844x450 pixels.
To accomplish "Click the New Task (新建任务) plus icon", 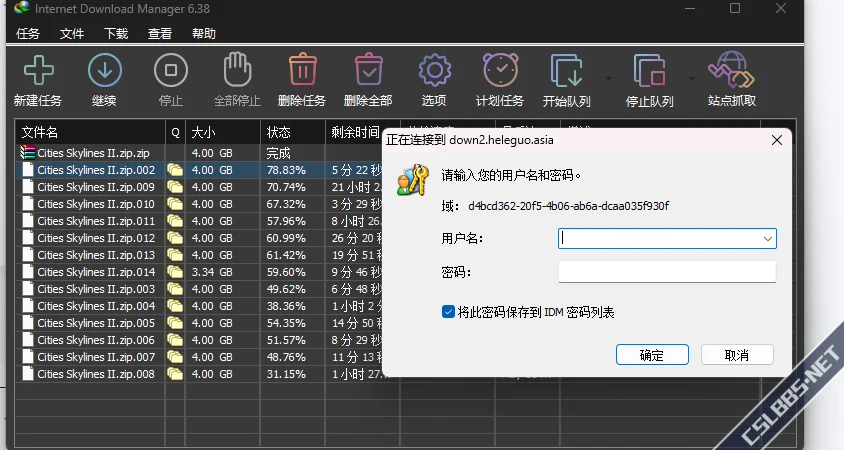I will (39, 71).
